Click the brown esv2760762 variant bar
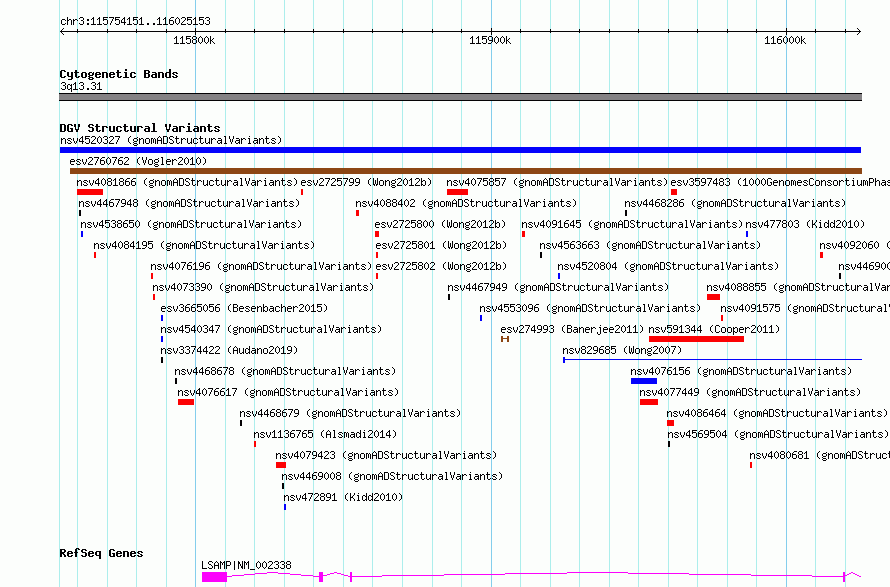Screen dimensions: 890x587 (x=465, y=171)
